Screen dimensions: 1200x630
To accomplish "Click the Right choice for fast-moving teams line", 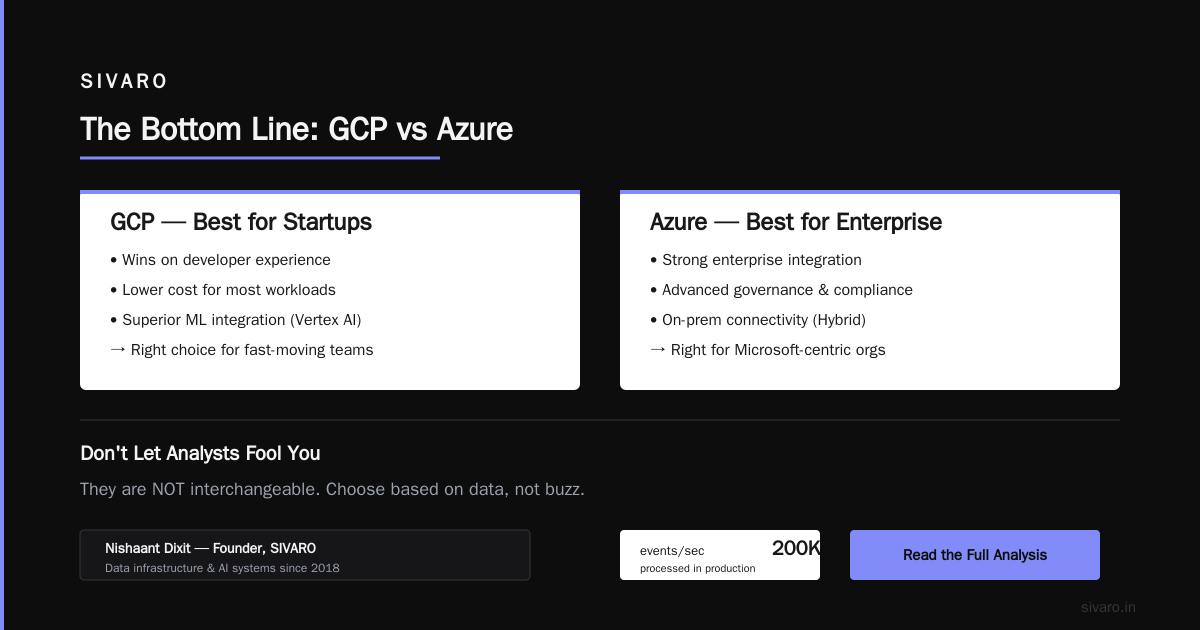I will [x=242, y=350].
